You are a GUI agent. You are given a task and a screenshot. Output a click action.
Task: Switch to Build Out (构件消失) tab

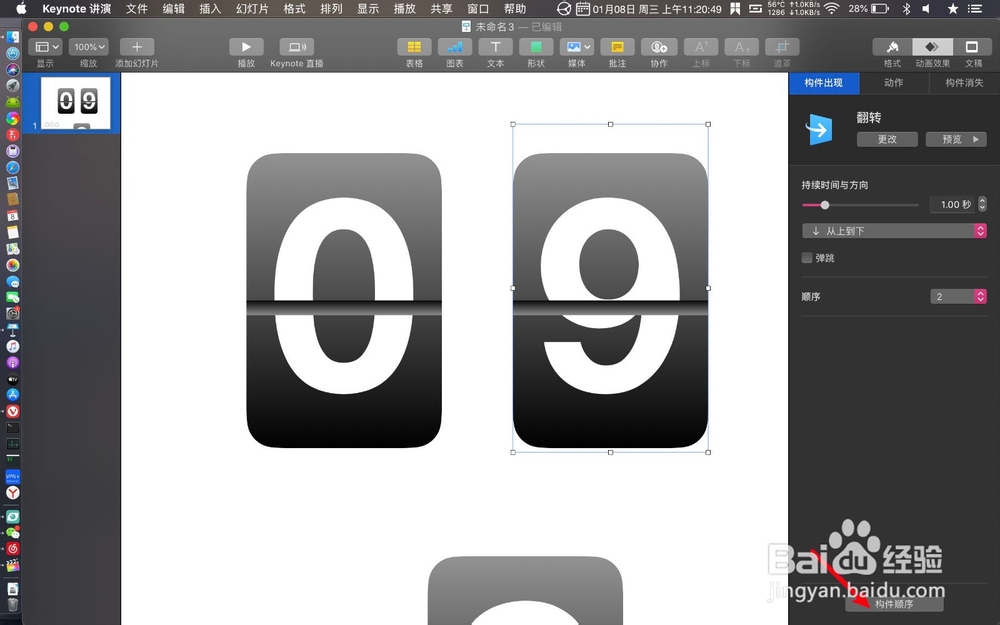964,83
